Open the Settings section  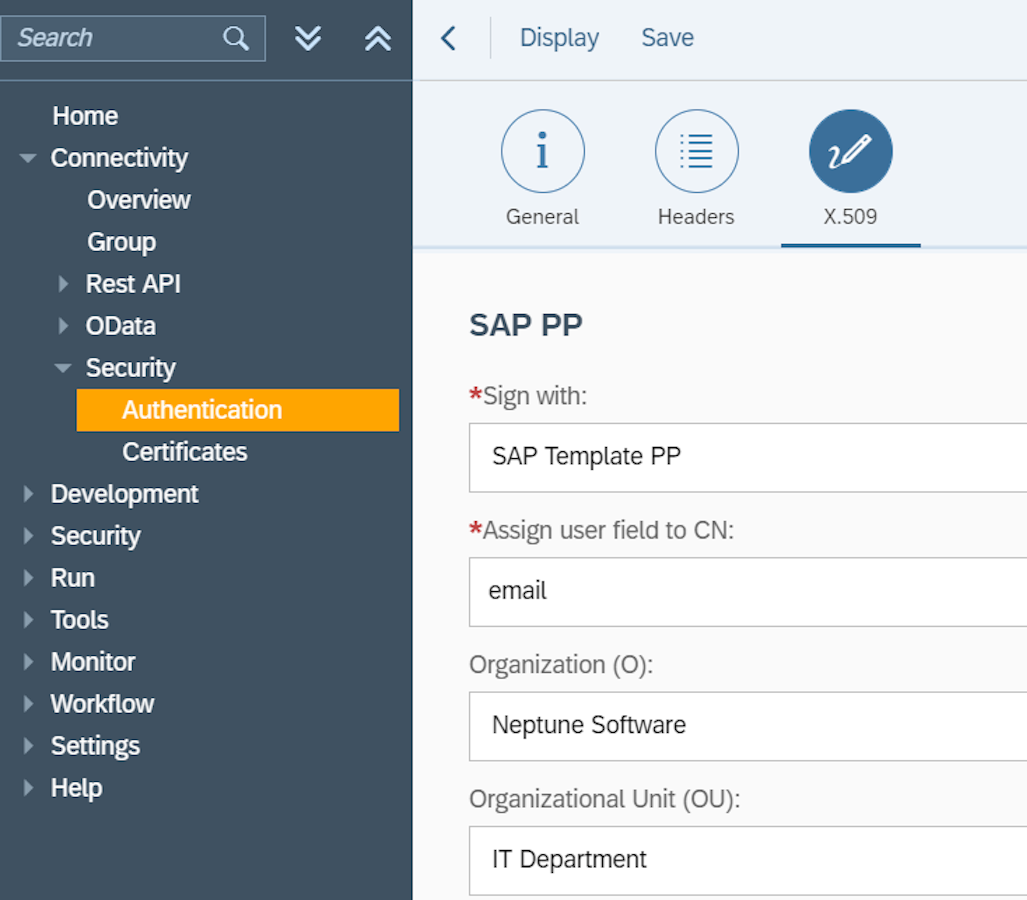click(x=95, y=745)
